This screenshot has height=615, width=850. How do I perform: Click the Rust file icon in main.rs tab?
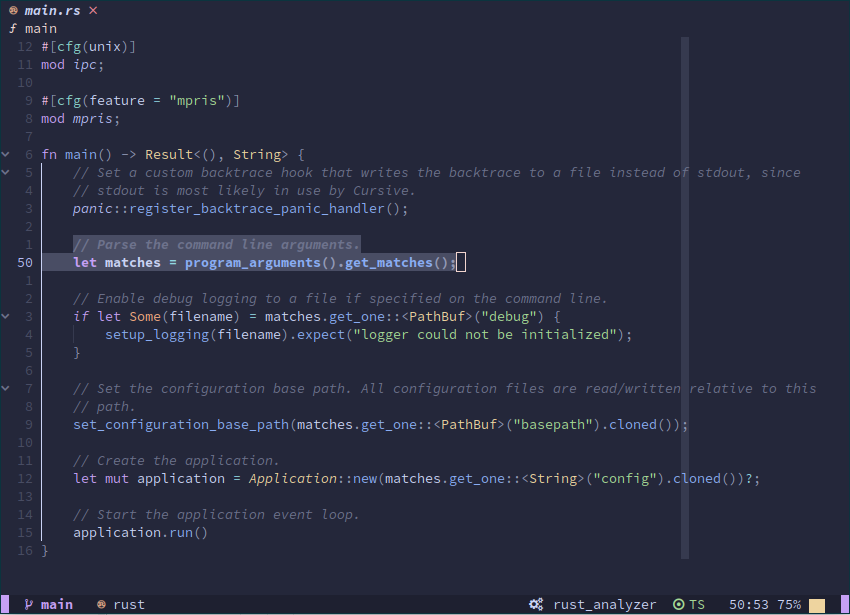(14, 10)
